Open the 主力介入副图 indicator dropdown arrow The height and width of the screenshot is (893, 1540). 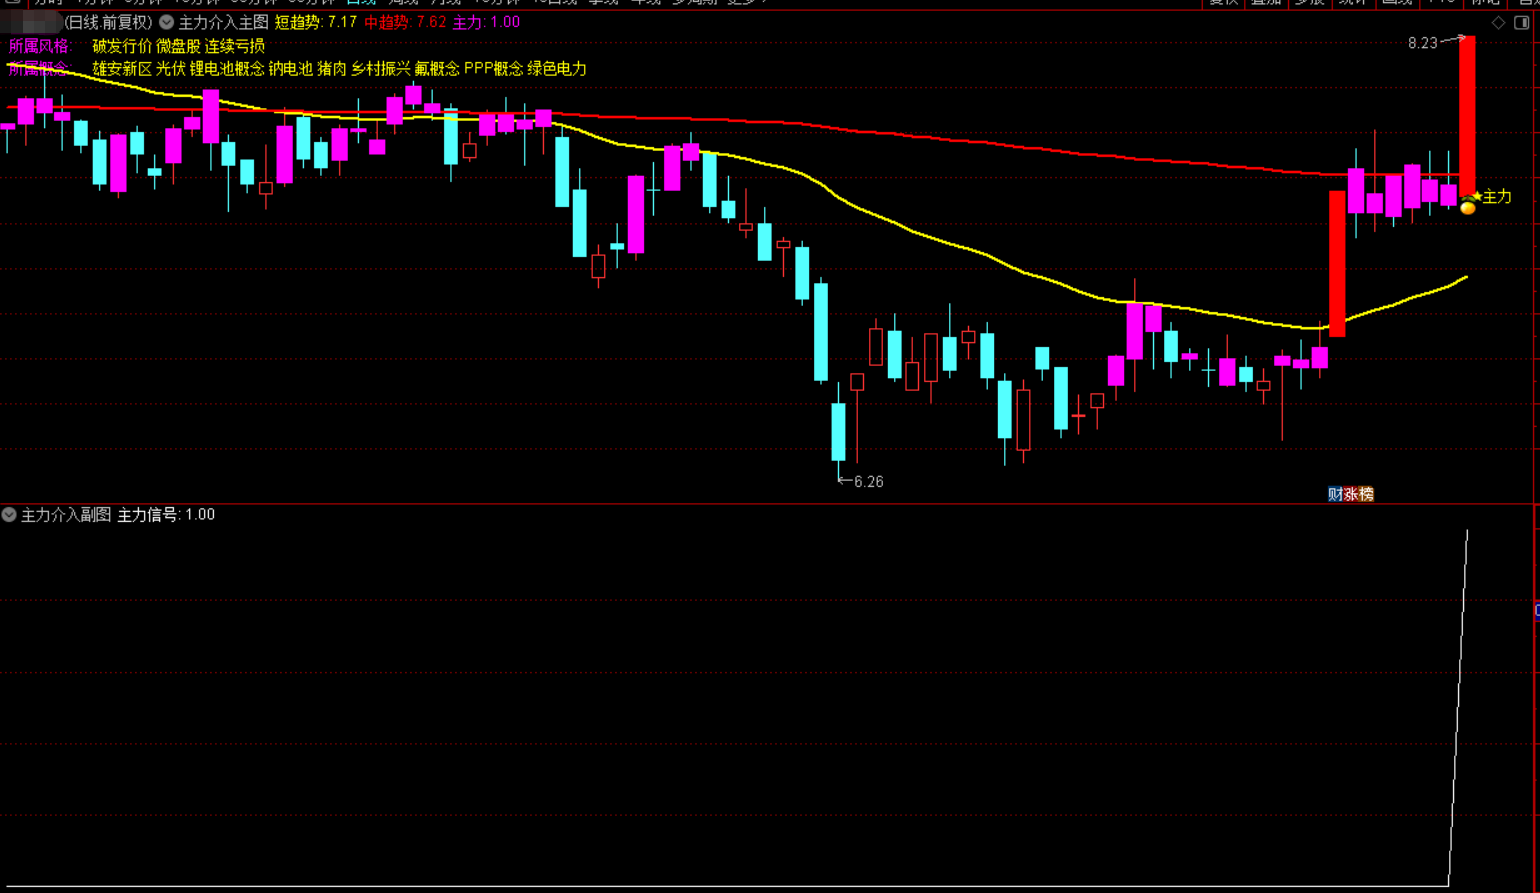pos(9,515)
